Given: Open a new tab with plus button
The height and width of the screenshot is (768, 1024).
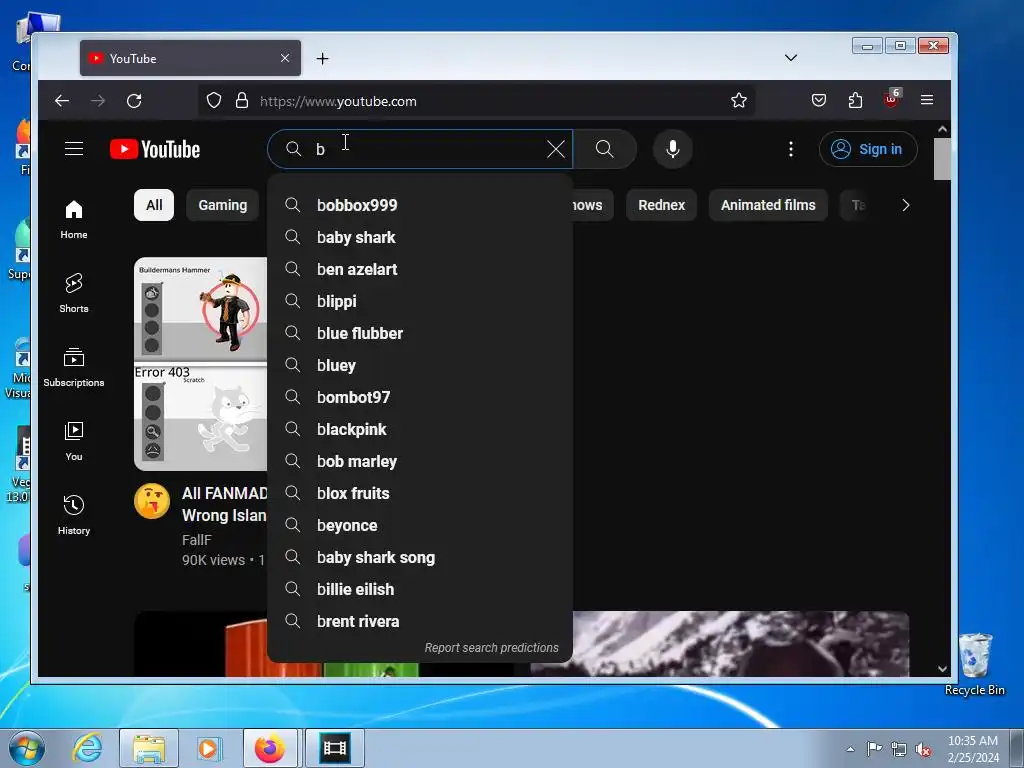Looking at the screenshot, I should click(x=322, y=59).
